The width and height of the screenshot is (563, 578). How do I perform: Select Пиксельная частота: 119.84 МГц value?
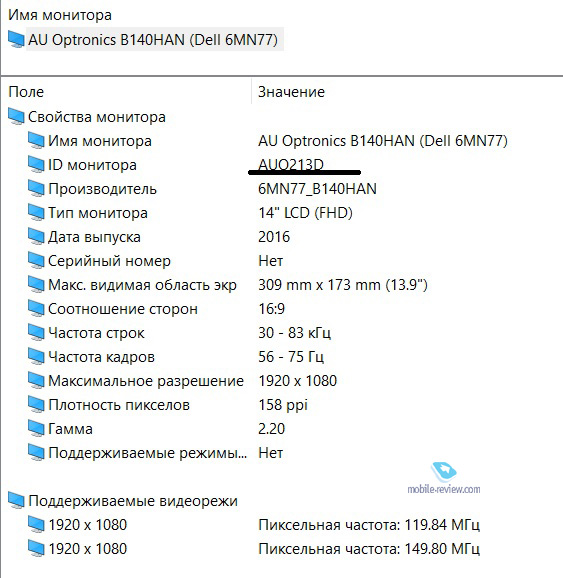pyautogui.click(x=369, y=525)
